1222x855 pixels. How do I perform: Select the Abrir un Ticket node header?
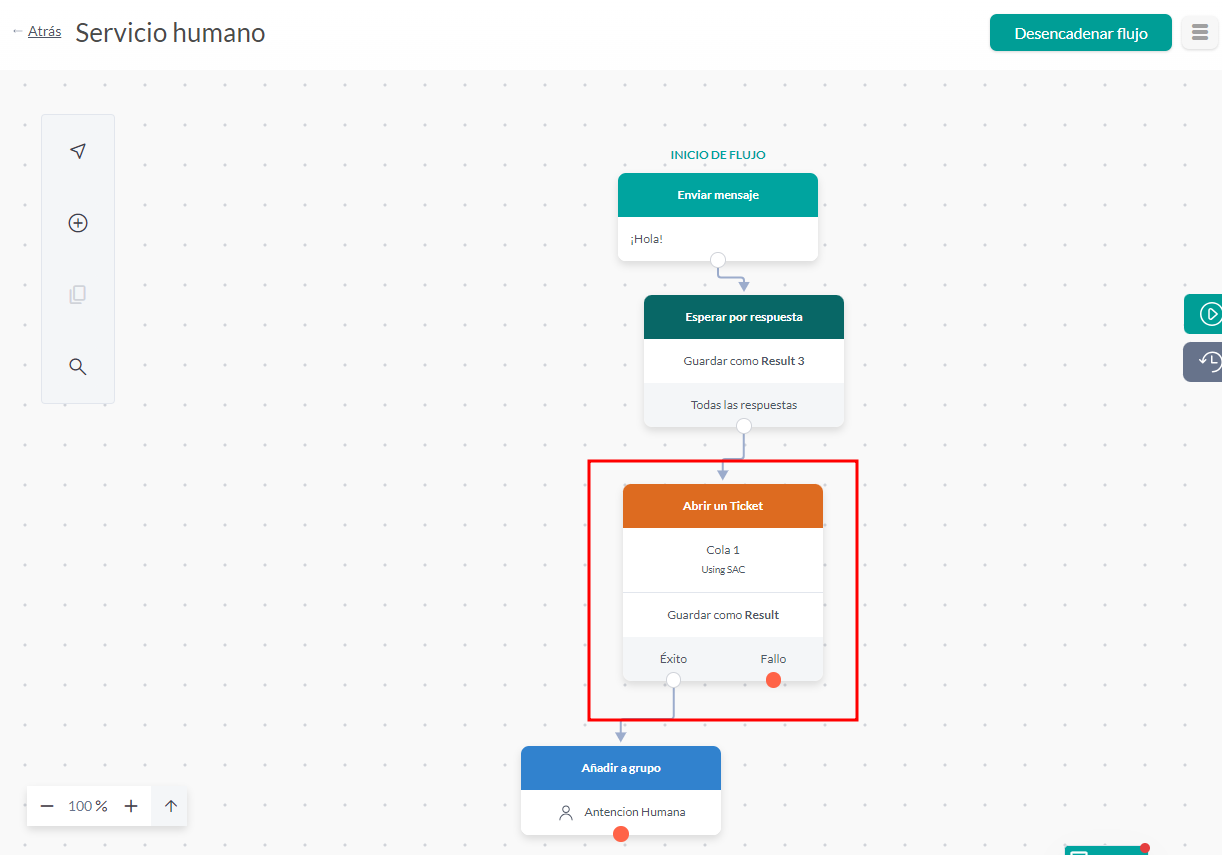coord(722,505)
